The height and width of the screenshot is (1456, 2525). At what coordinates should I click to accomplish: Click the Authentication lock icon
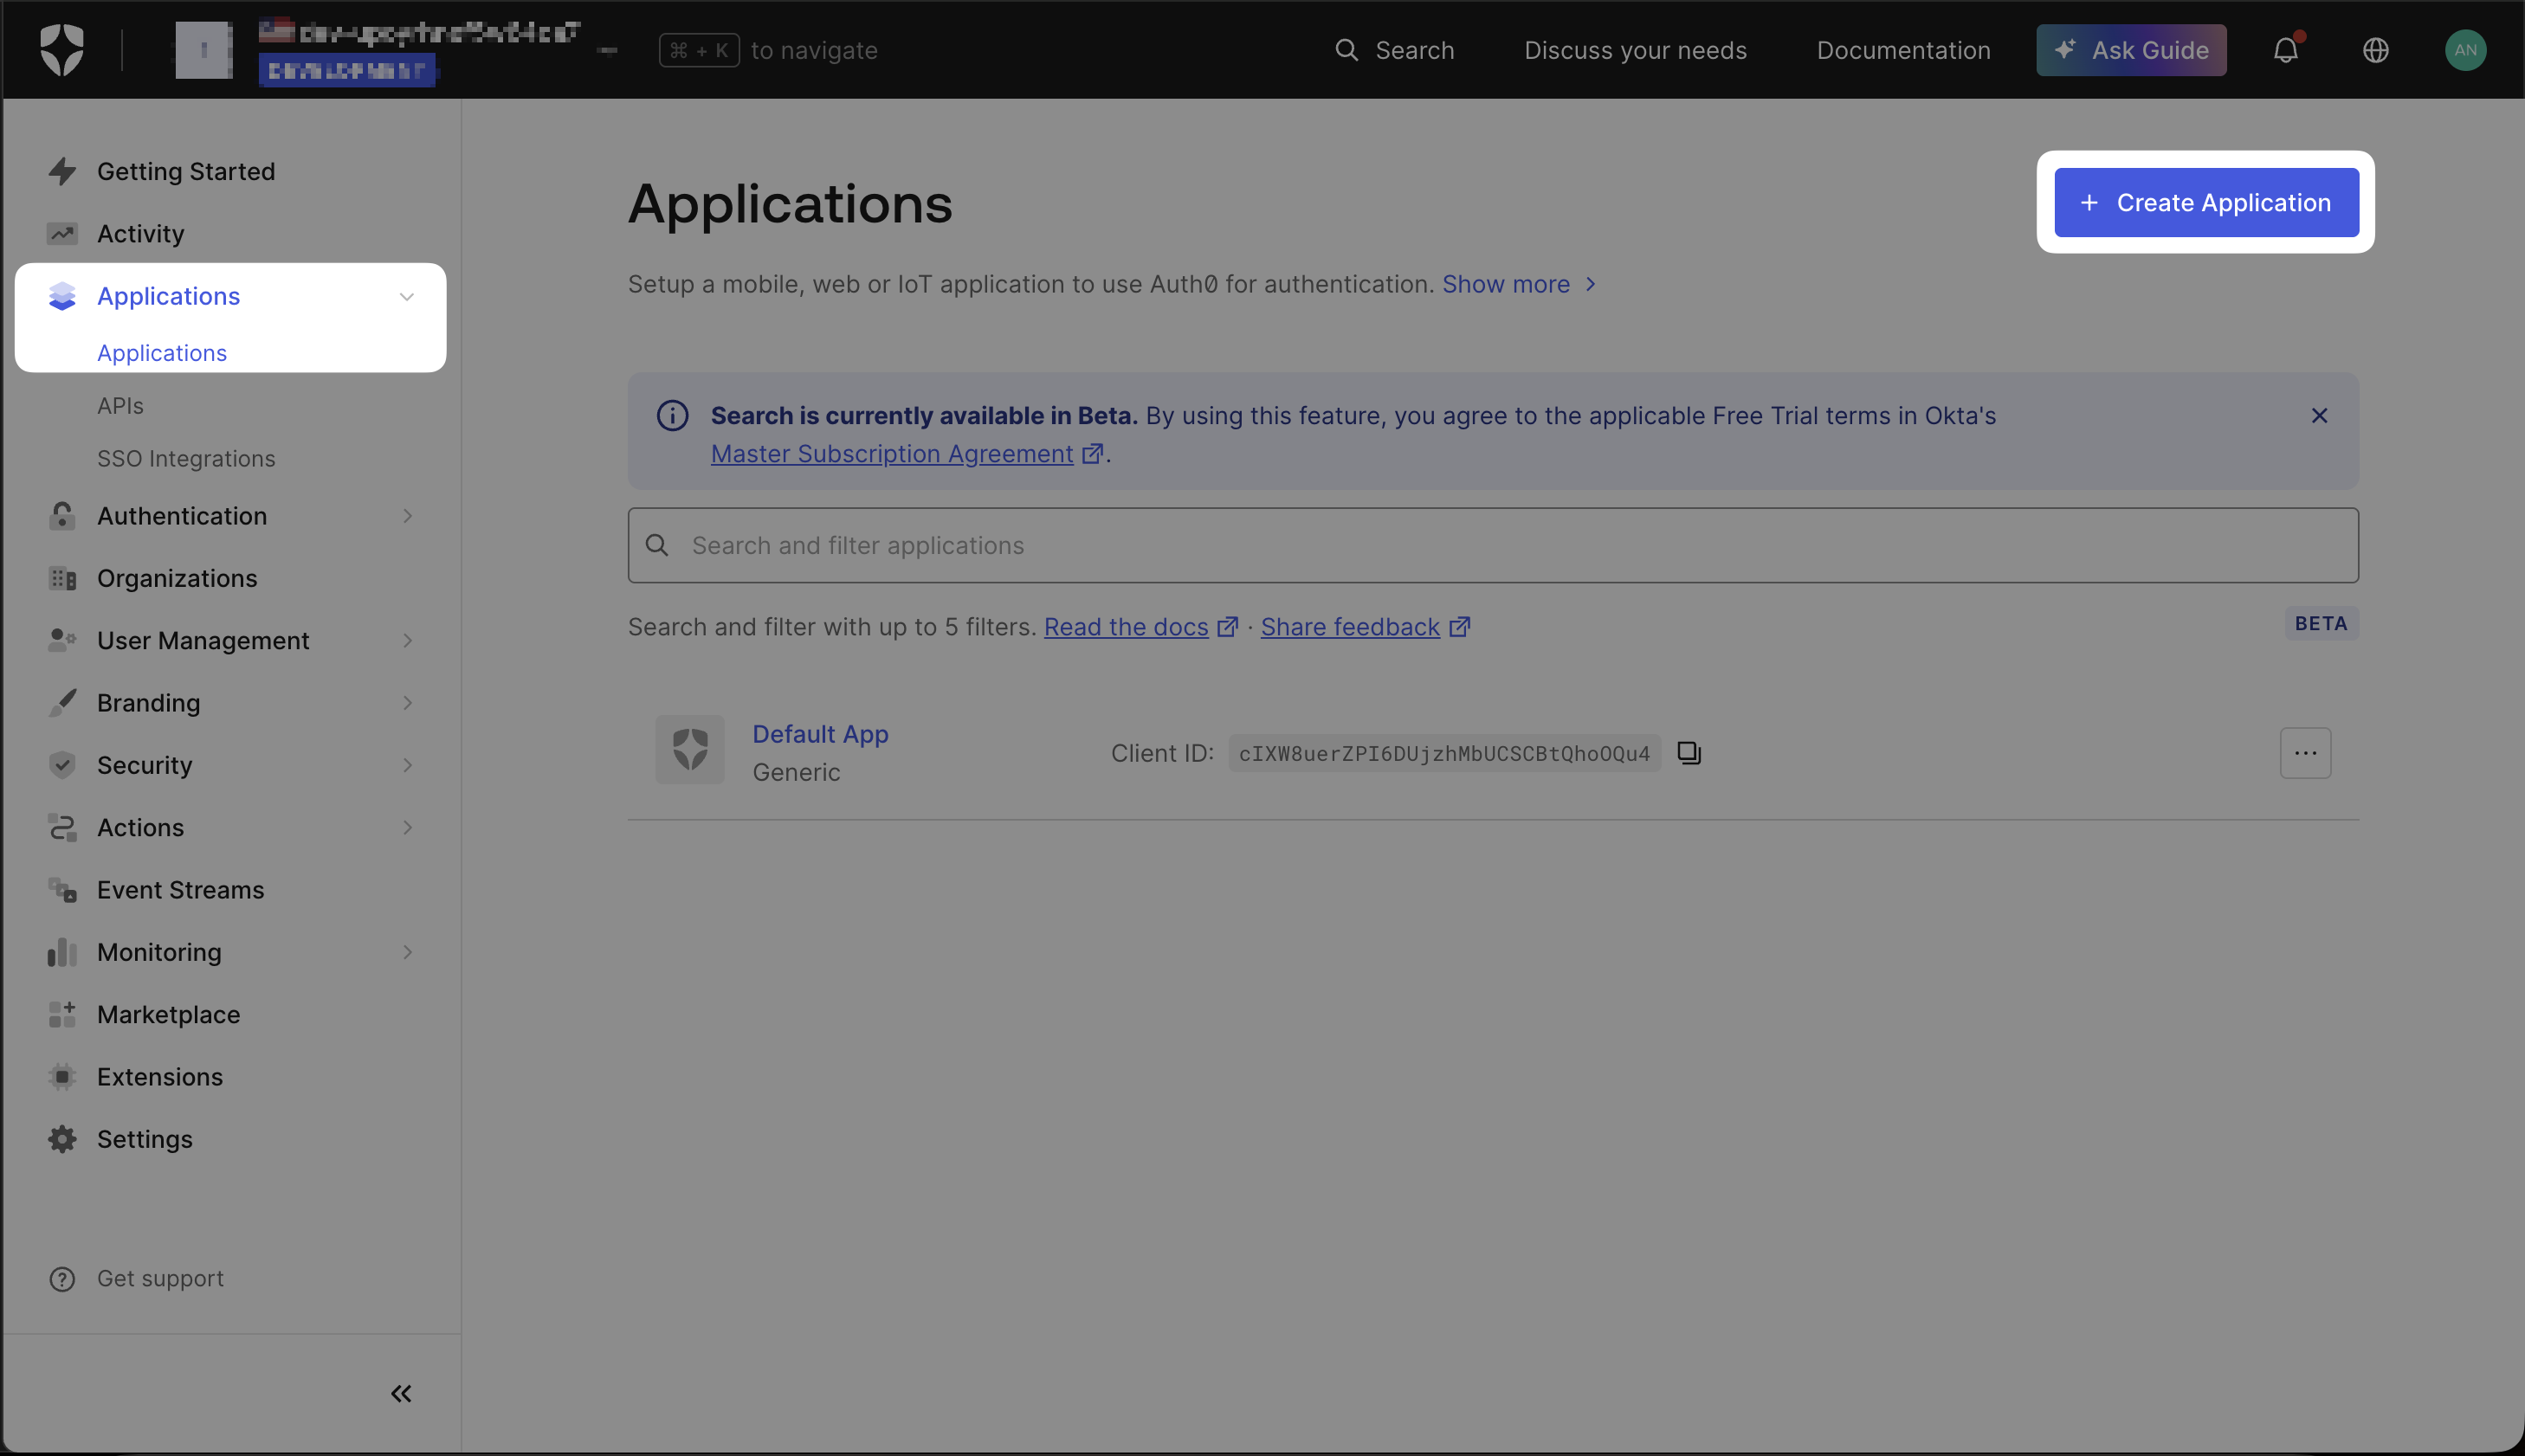click(62, 516)
